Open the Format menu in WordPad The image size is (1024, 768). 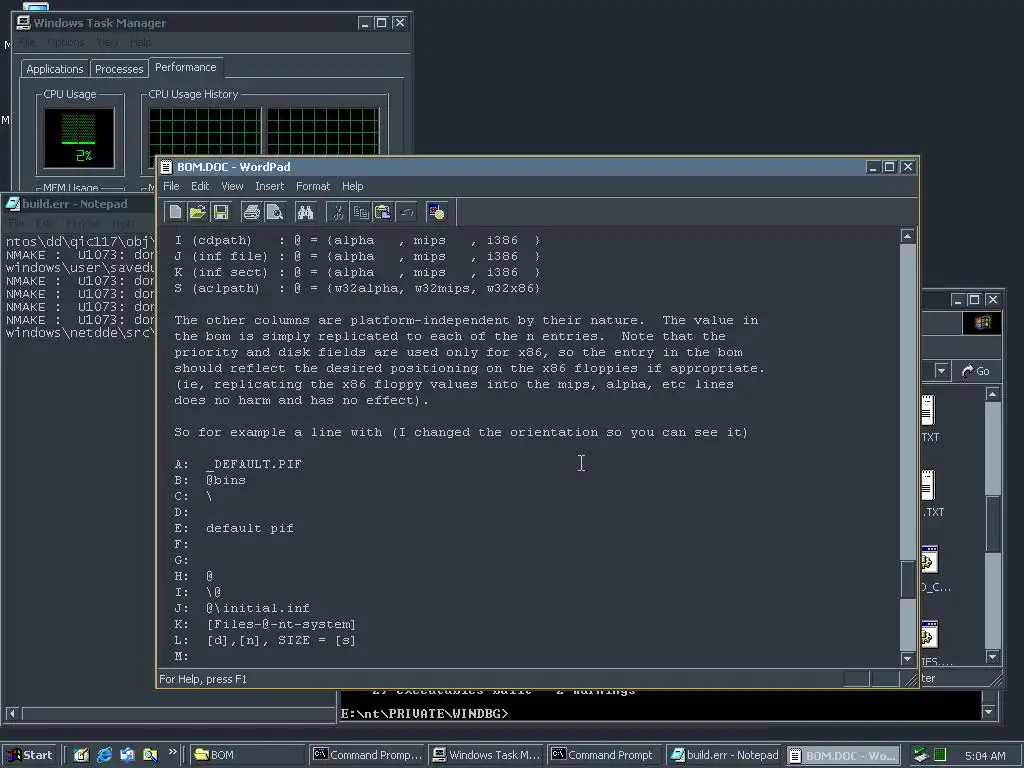313,186
